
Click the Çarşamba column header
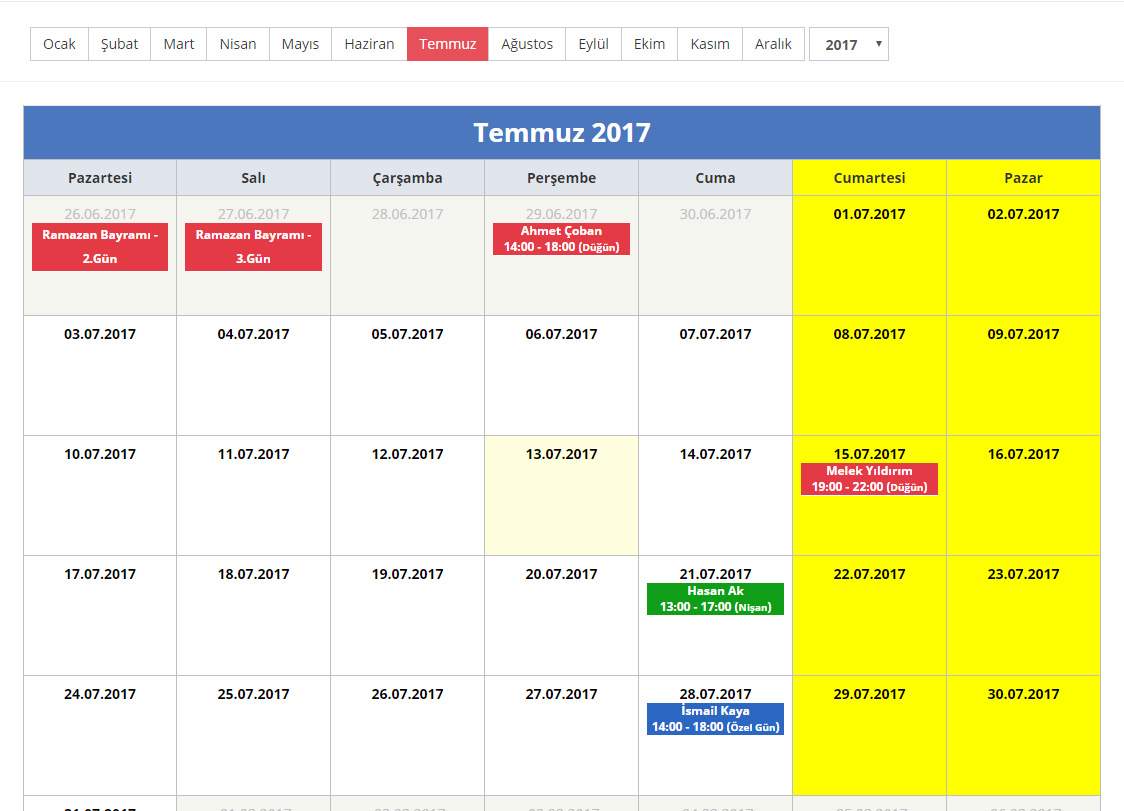[x=407, y=178]
